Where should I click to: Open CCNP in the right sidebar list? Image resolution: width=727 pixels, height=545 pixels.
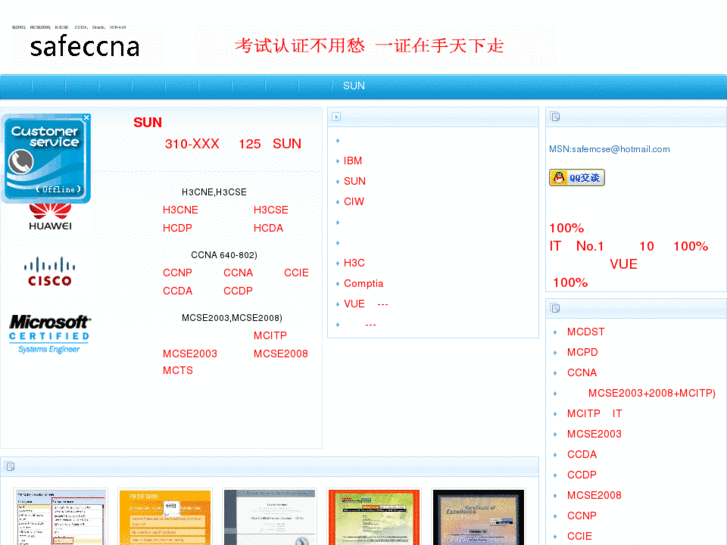click(x=581, y=516)
